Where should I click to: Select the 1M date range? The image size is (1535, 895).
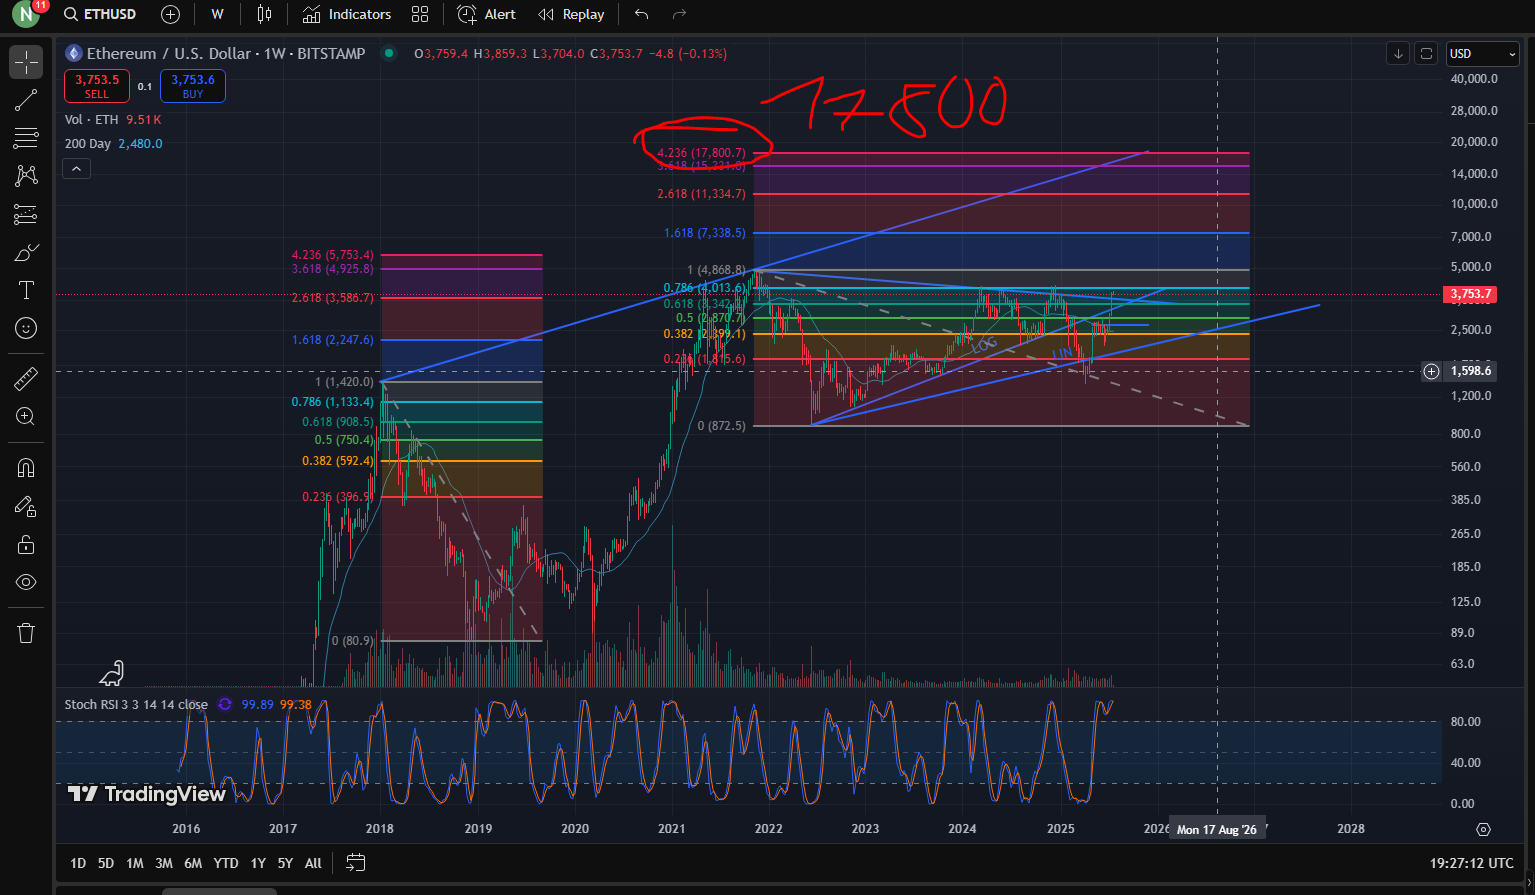[x=135, y=863]
